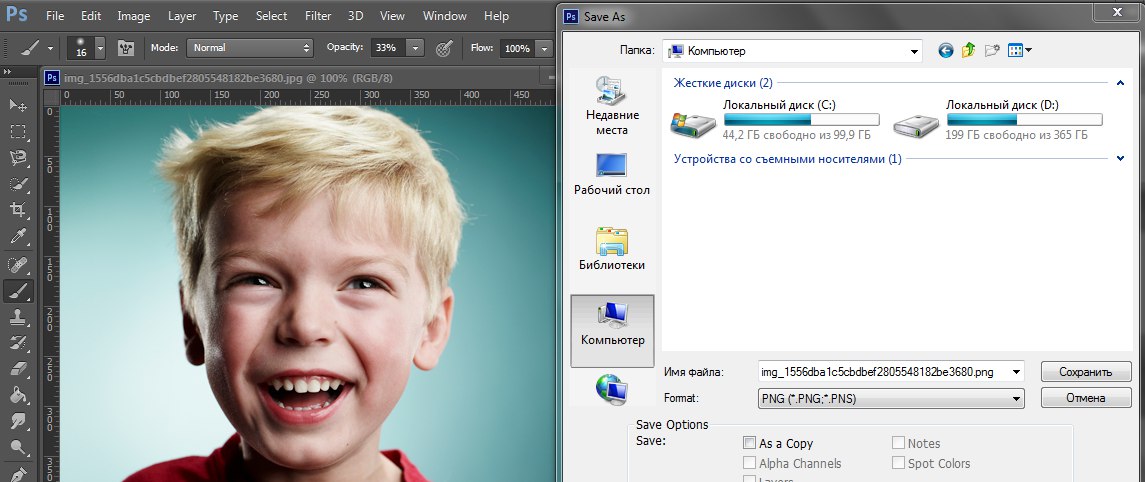Open the Layer menu
The width and height of the screenshot is (1145, 482).
[x=182, y=15]
